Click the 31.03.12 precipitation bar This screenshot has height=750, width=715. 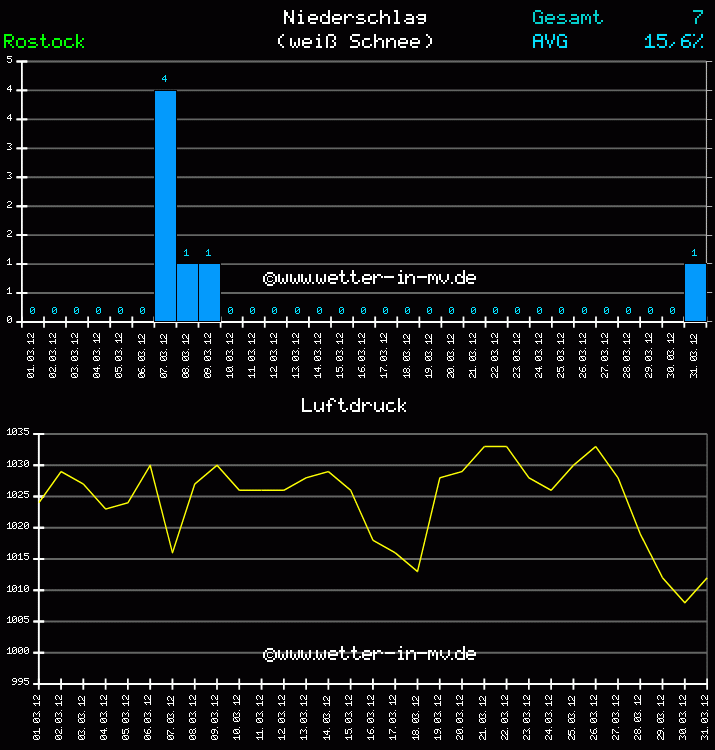click(x=695, y=292)
